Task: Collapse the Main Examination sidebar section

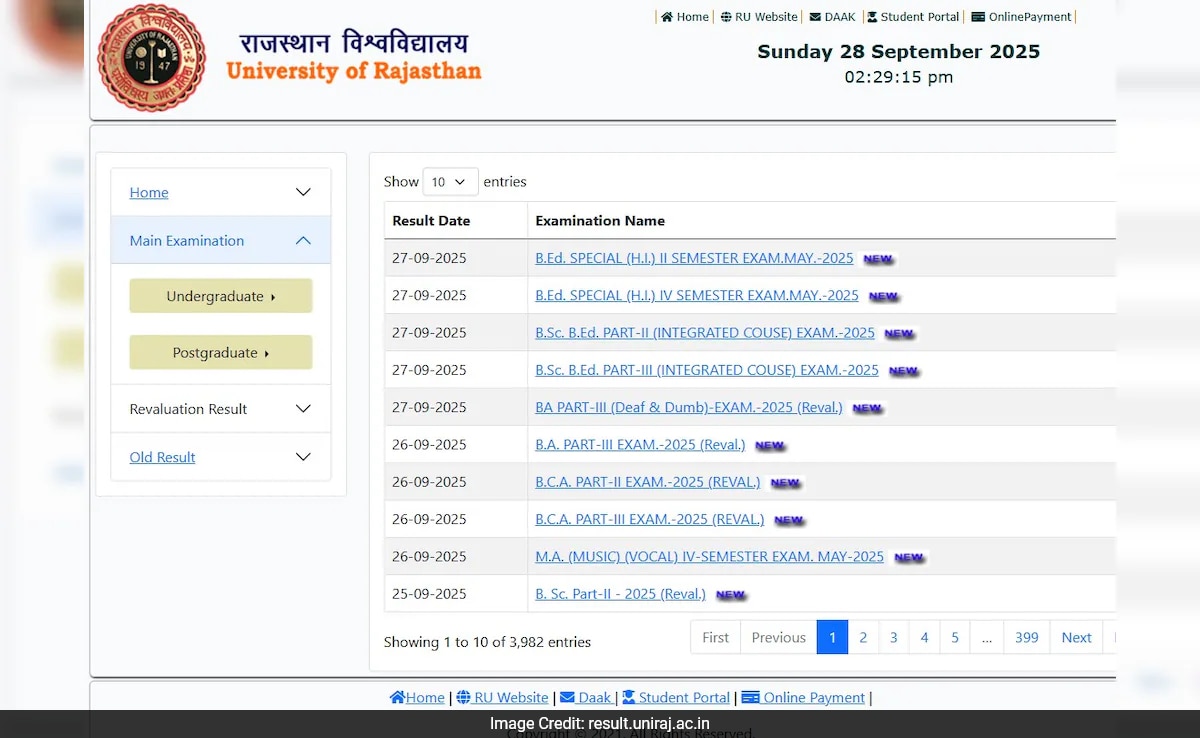Action: pyautogui.click(x=303, y=241)
